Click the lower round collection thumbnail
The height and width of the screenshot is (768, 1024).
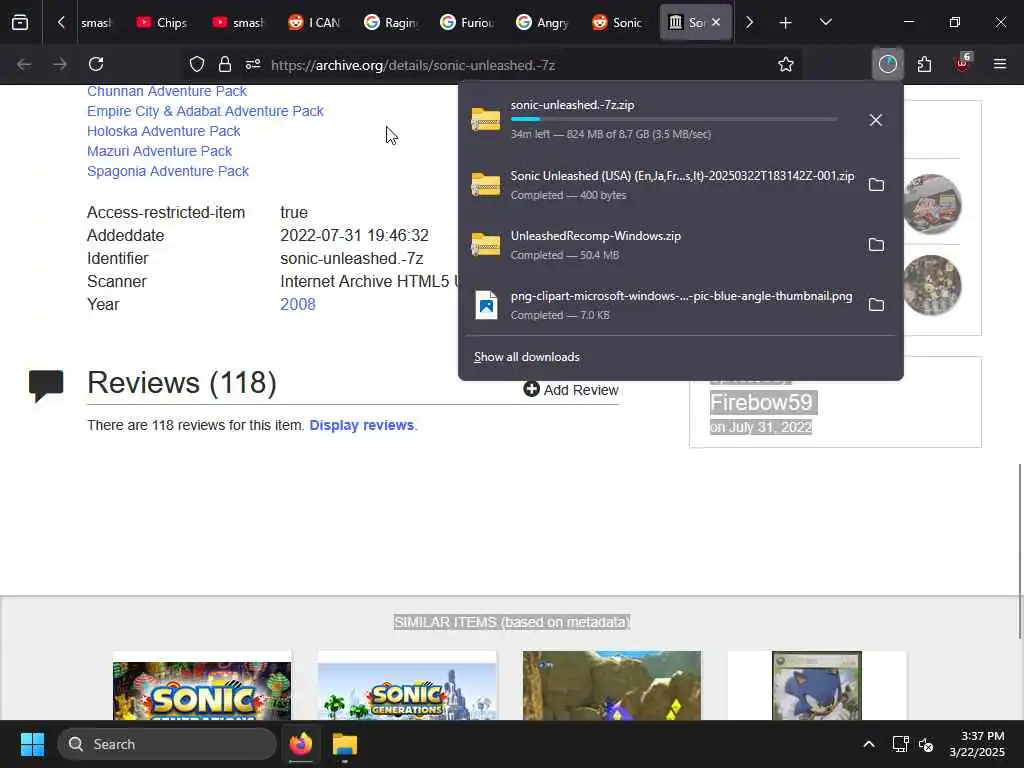point(932,285)
